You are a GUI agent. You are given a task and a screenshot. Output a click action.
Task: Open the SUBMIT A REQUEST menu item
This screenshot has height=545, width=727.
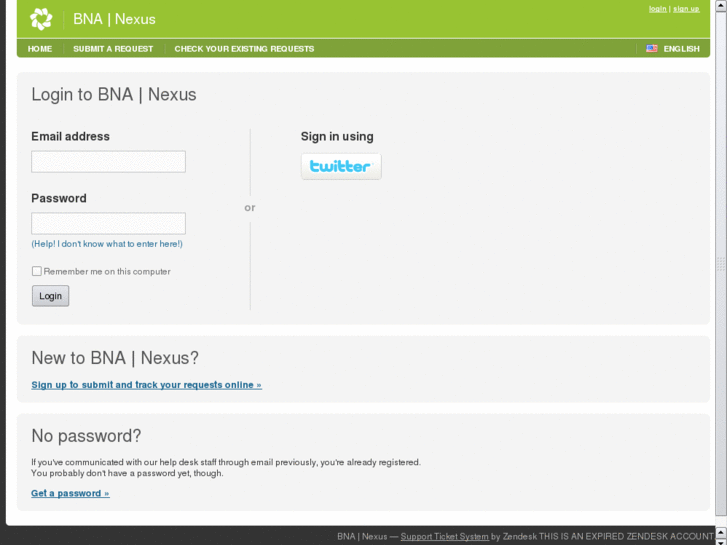click(x=113, y=49)
